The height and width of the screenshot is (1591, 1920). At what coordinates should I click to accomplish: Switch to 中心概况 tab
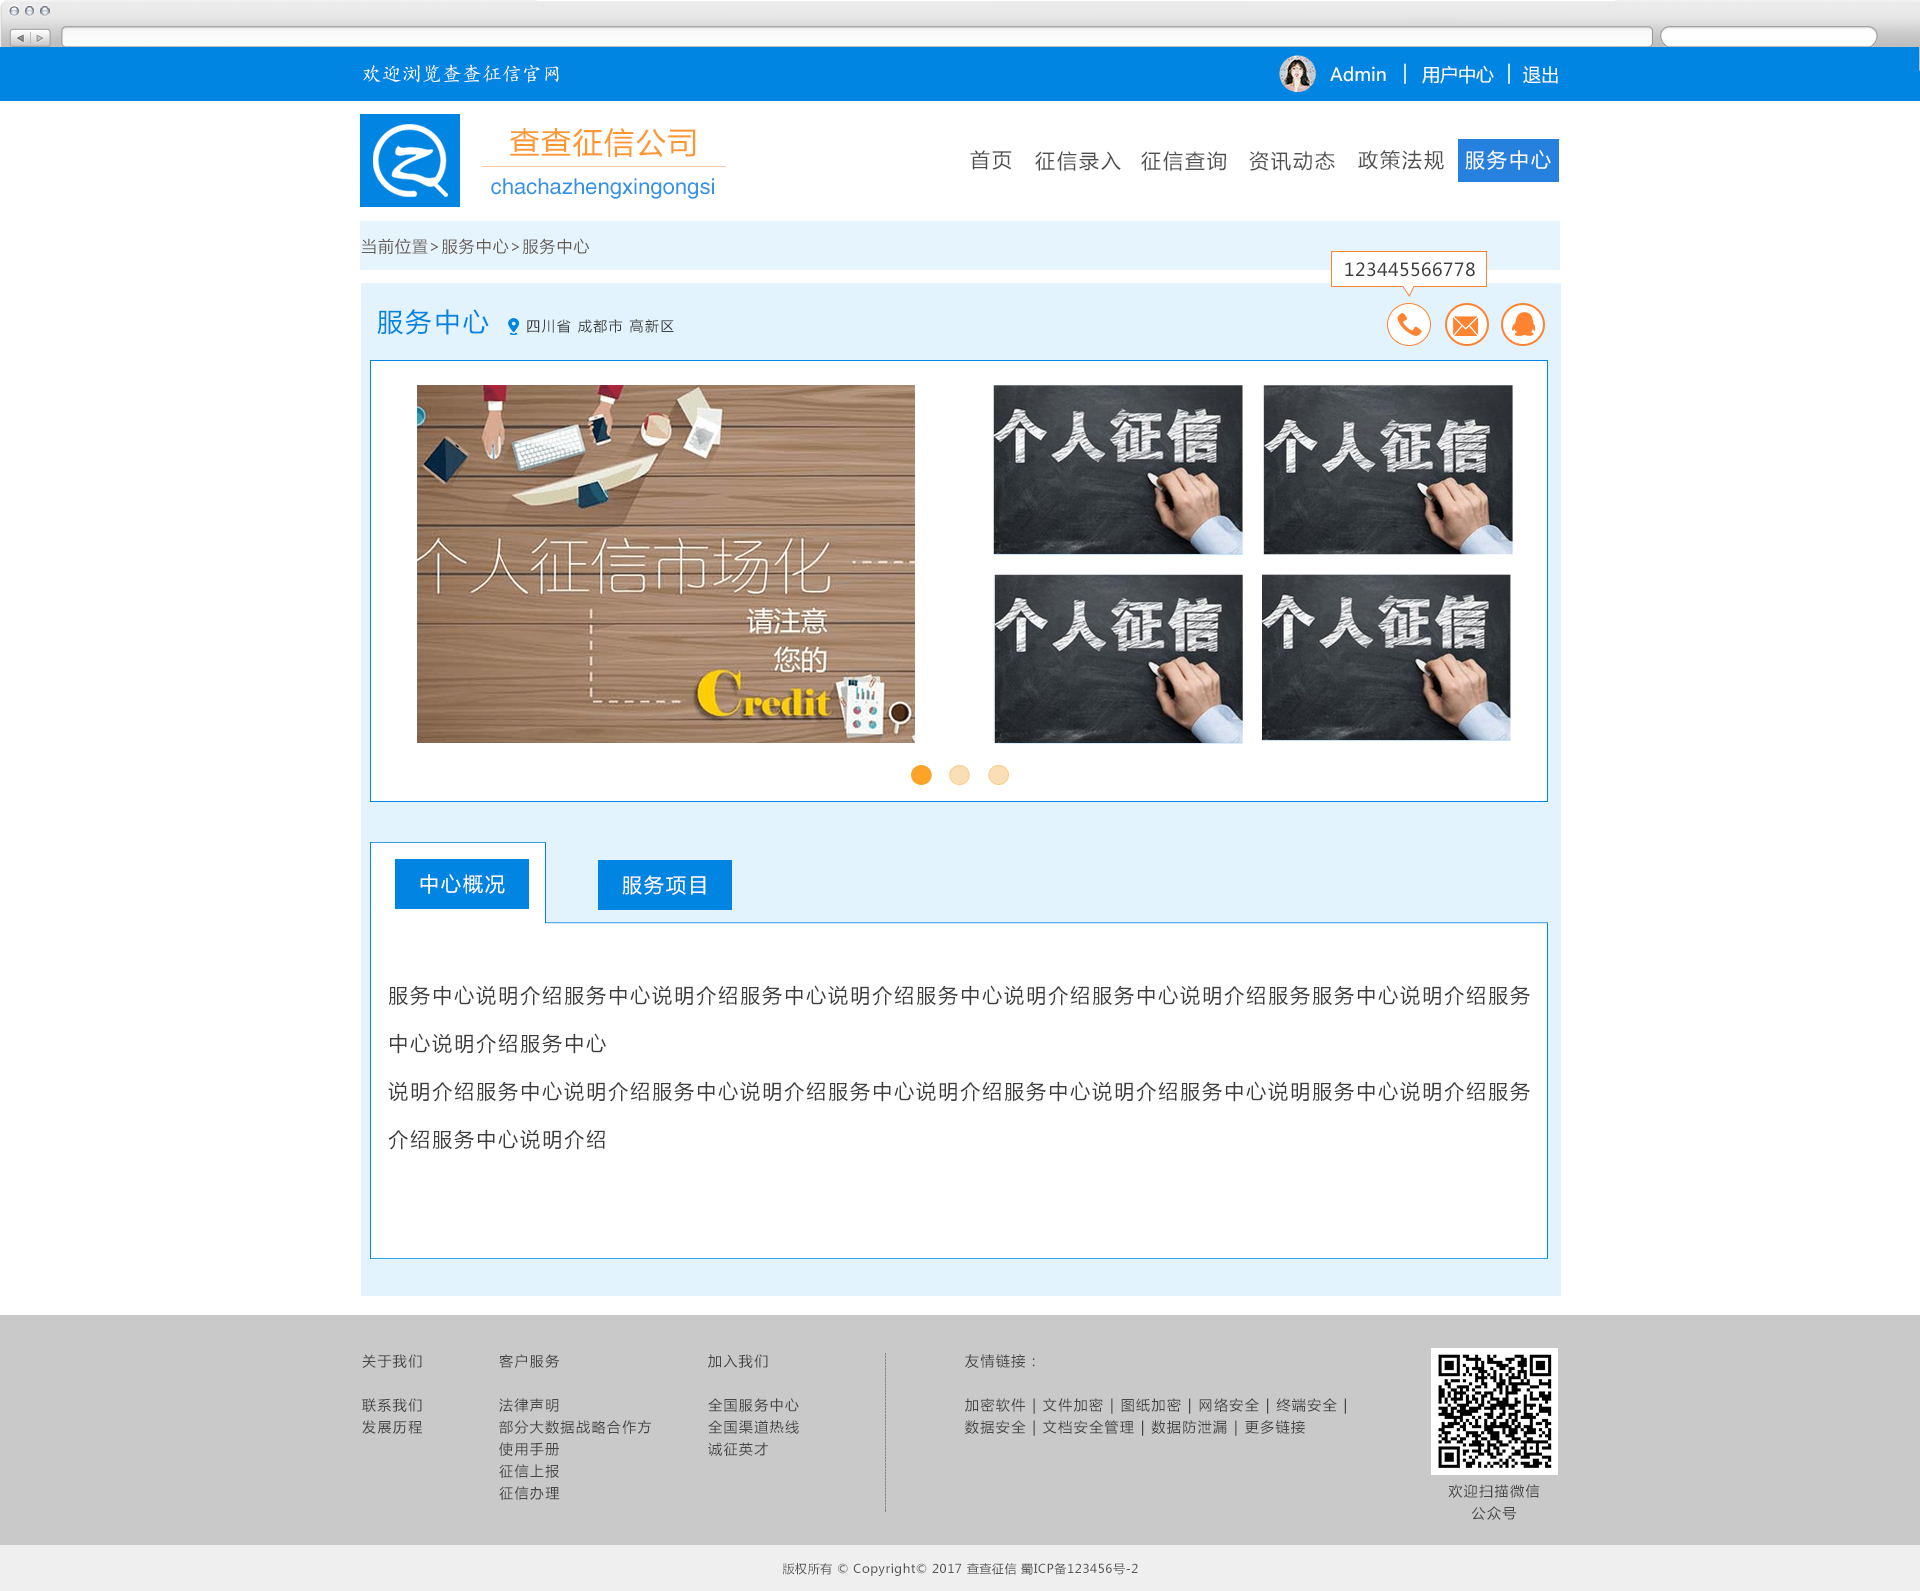(462, 884)
